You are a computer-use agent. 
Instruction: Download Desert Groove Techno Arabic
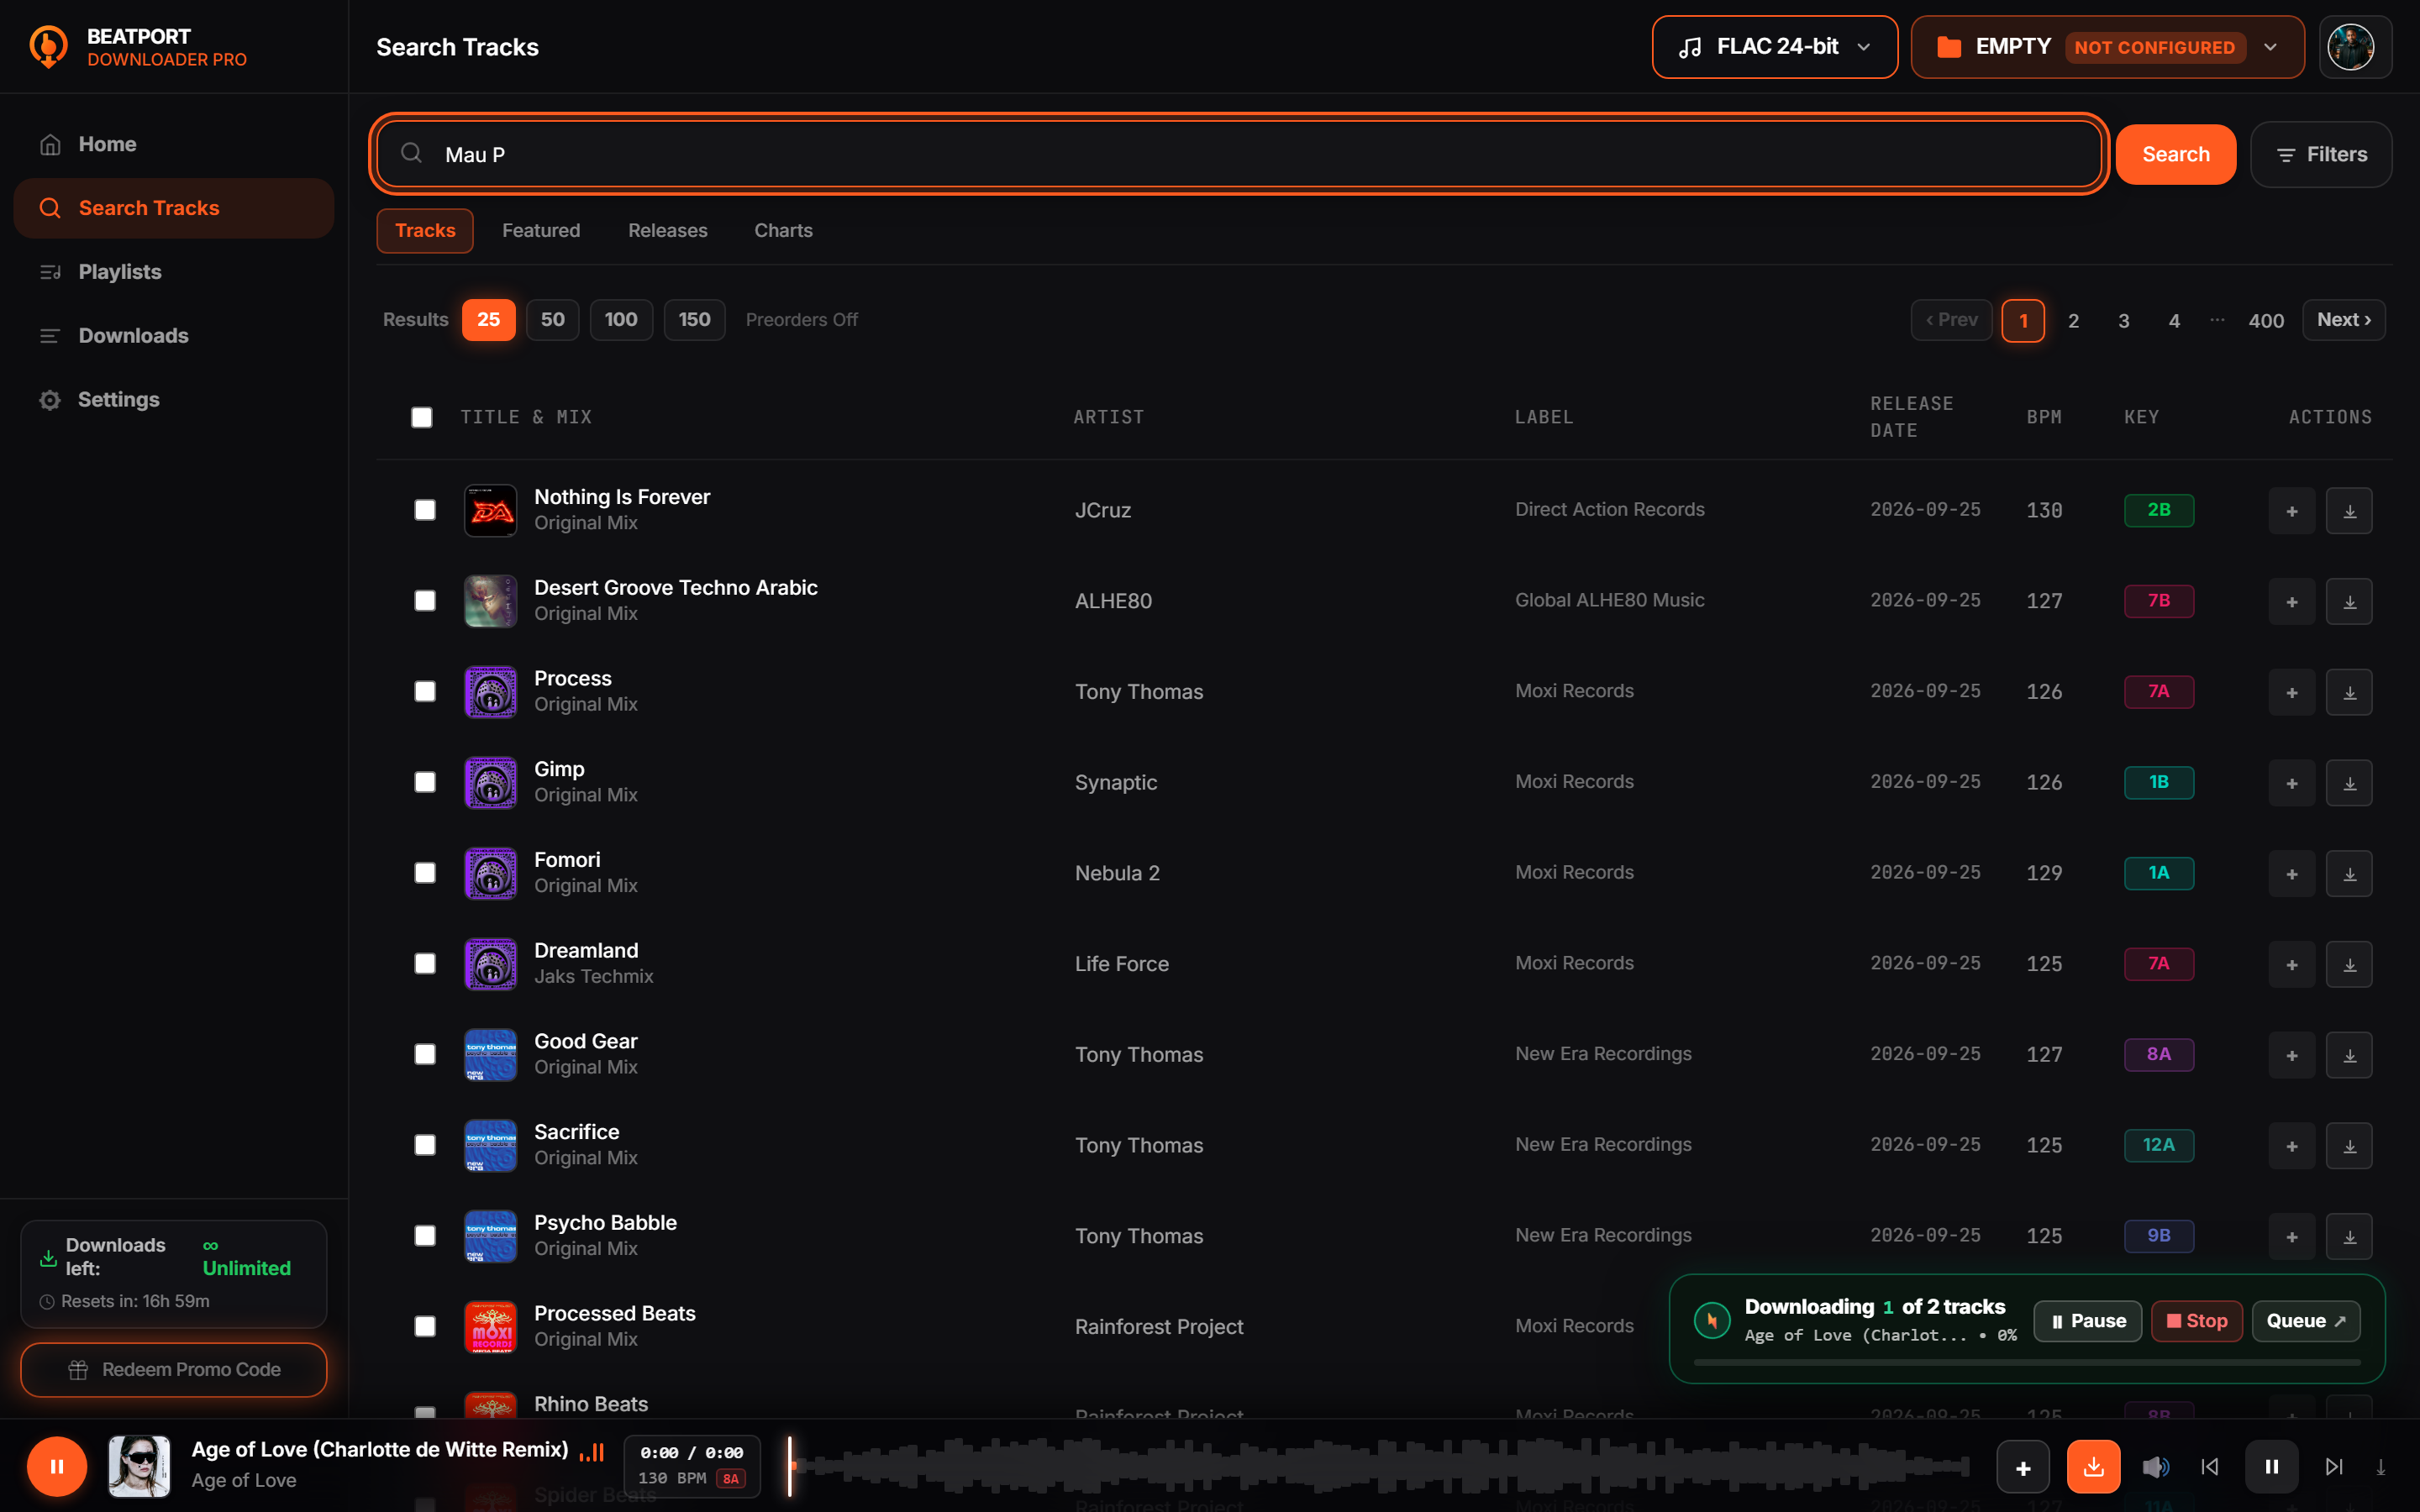2349,602
